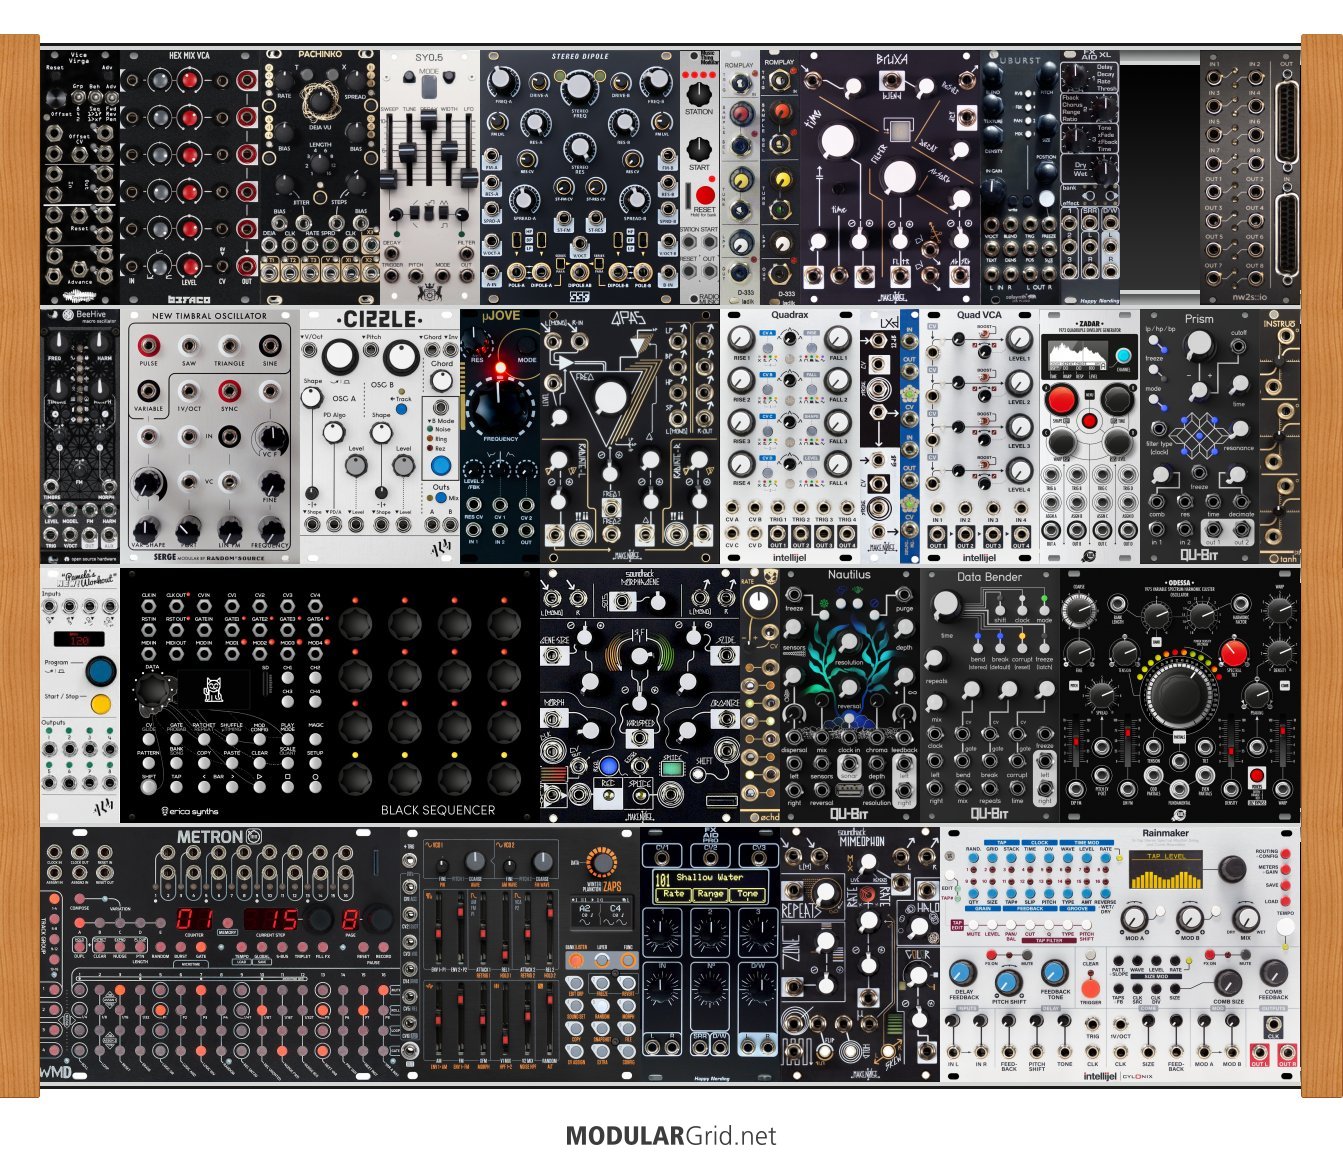Turn the FREQ-A knob on Stereo Dipole
The width and height of the screenshot is (1343, 1157).
tap(505, 81)
